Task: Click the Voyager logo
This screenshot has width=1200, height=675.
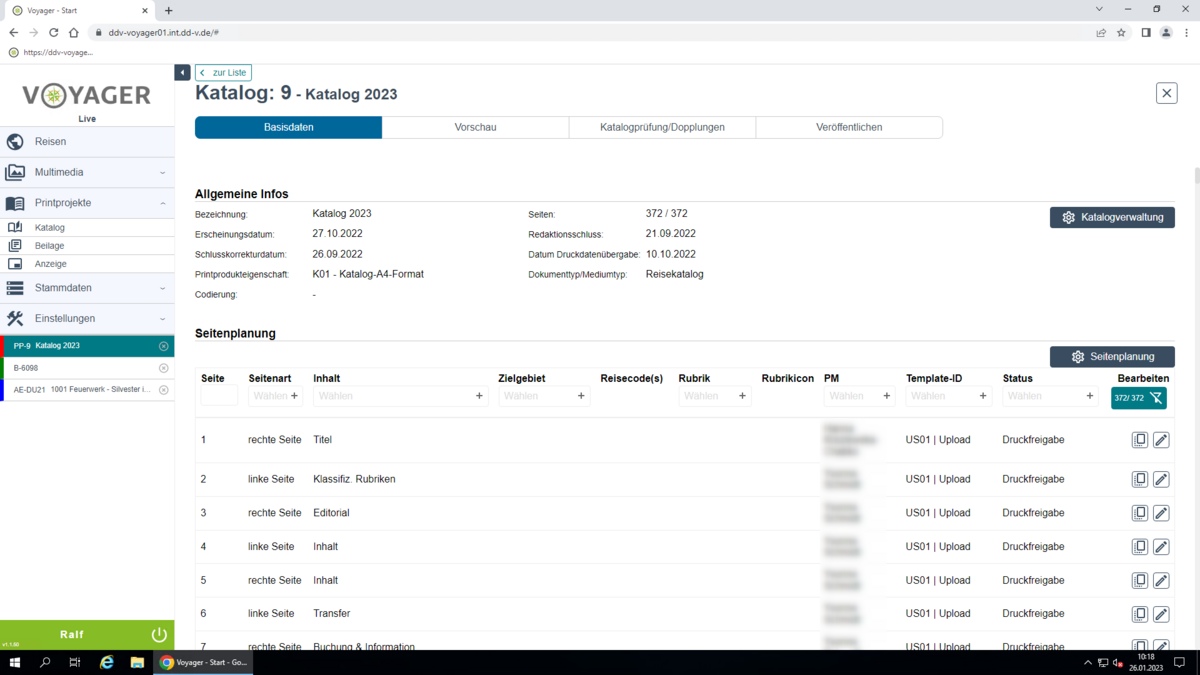Action: tap(87, 96)
